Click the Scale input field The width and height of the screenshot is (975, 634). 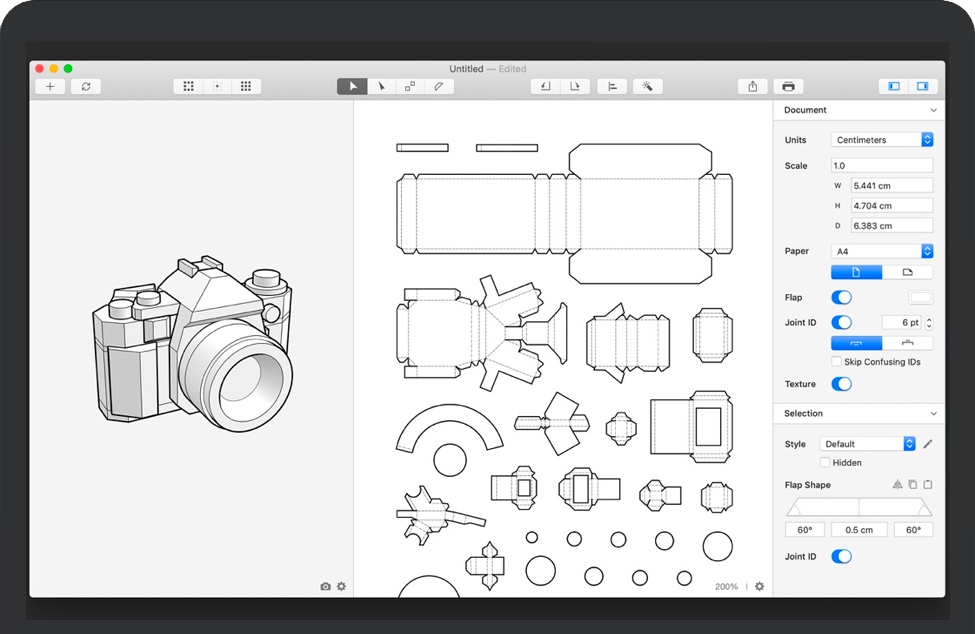tap(882, 166)
